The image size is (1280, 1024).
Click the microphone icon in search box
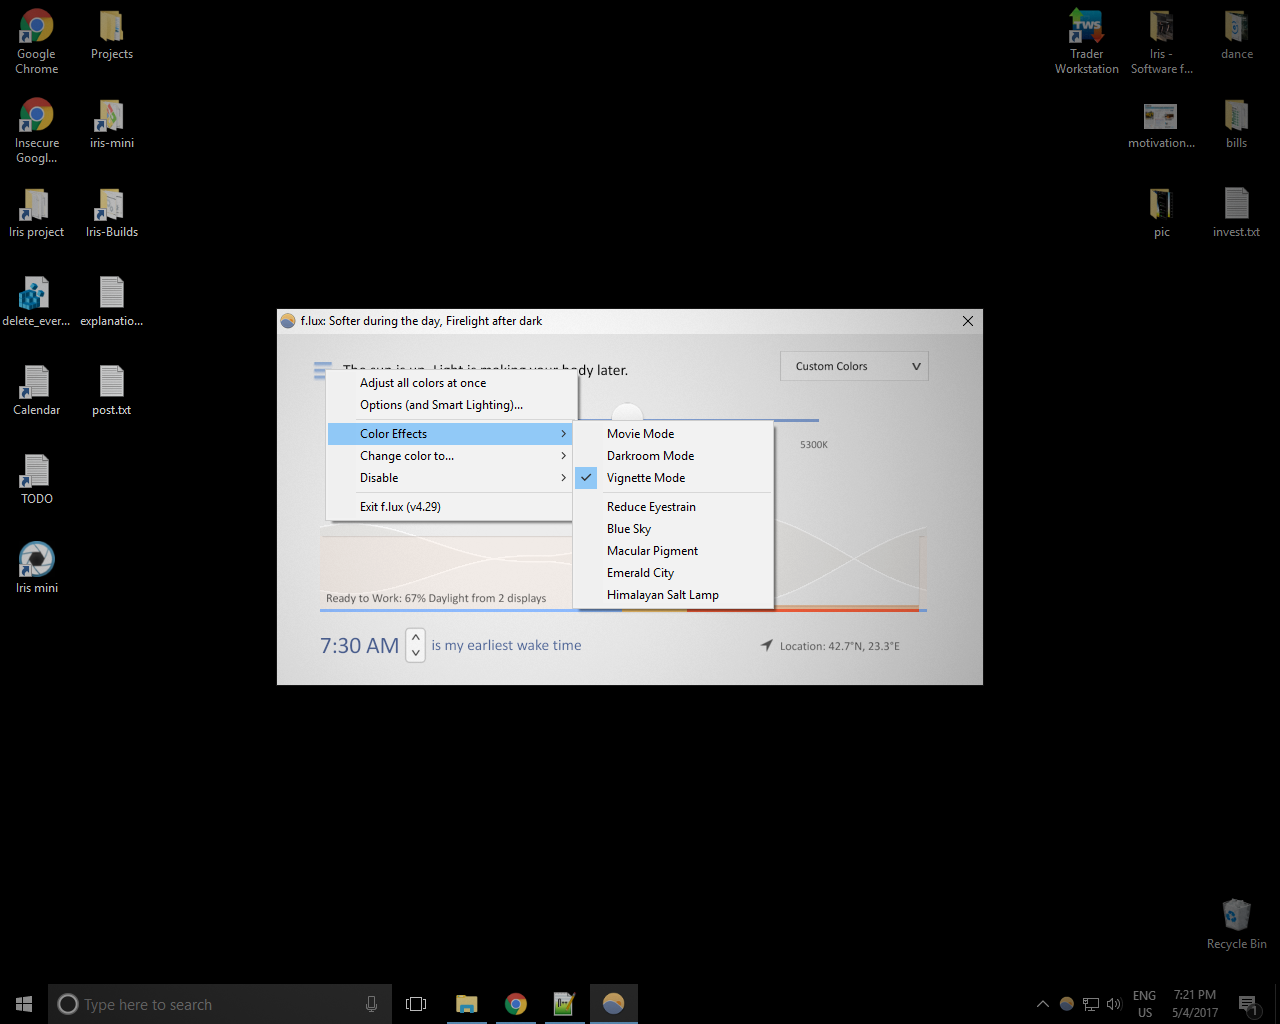[371, 1004]
